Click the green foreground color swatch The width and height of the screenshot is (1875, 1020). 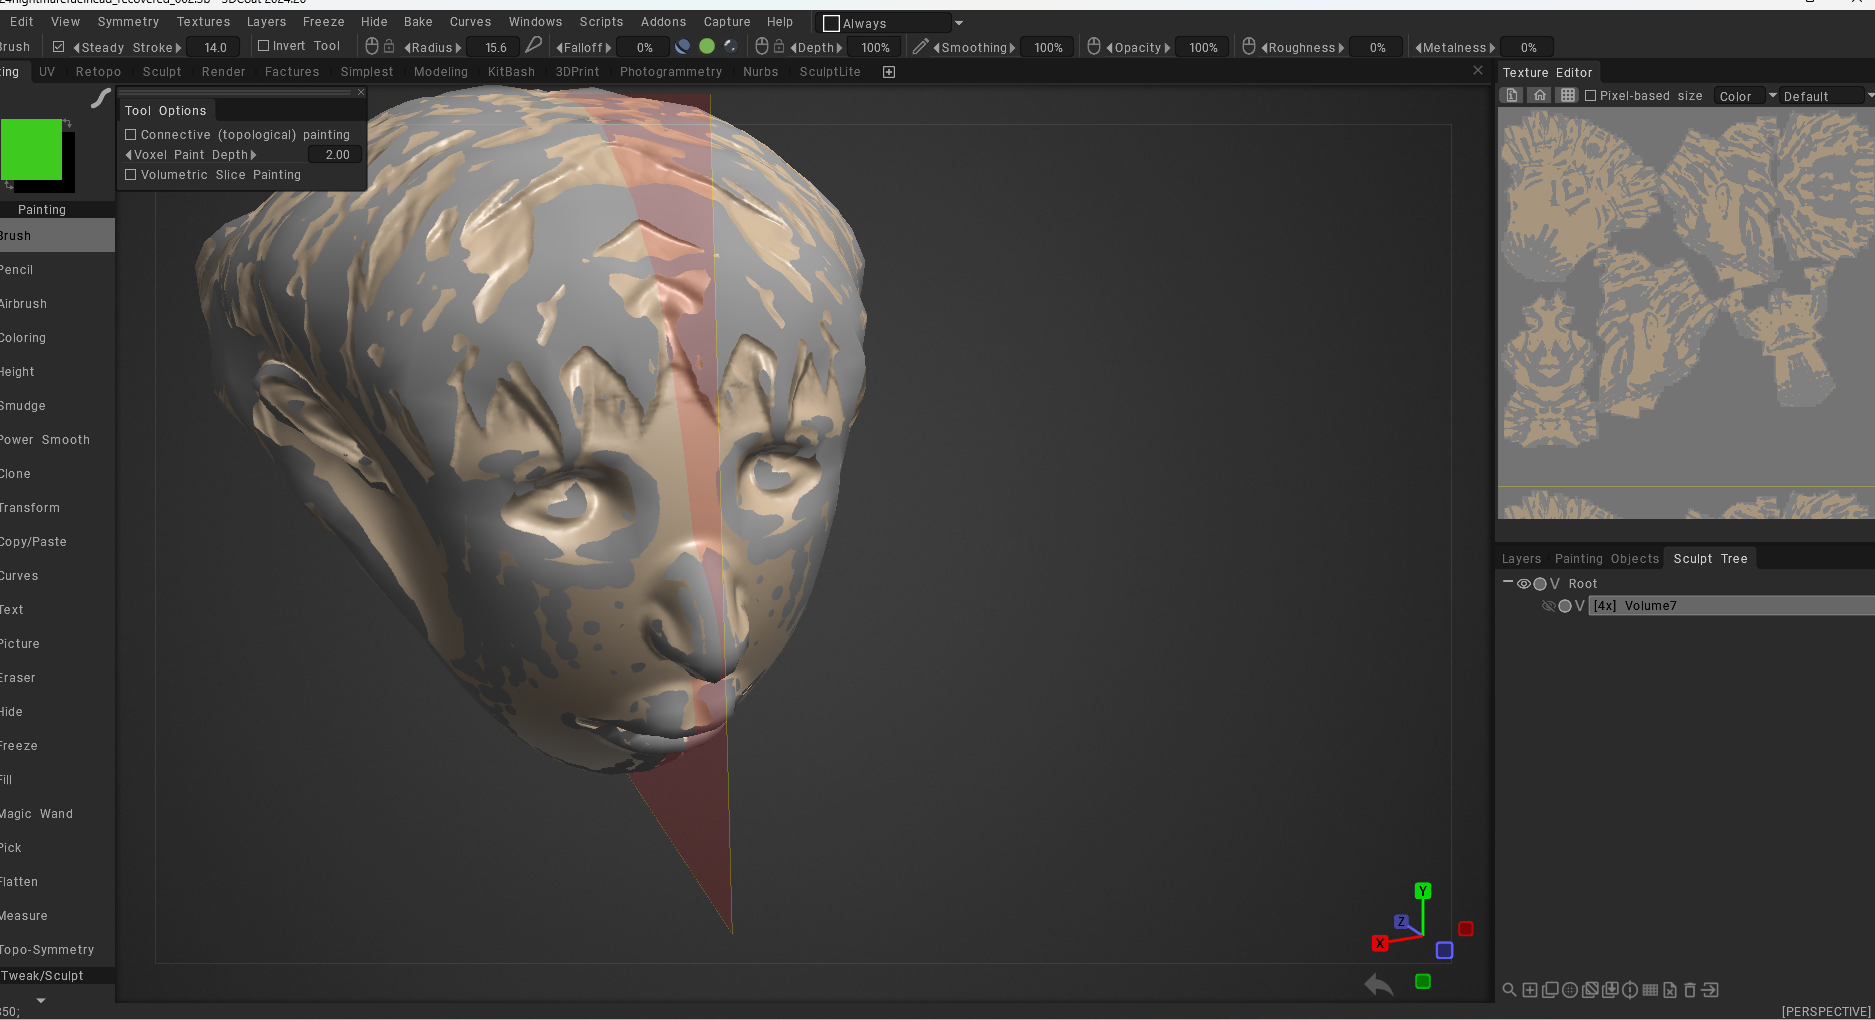click(x=31, y=149)
